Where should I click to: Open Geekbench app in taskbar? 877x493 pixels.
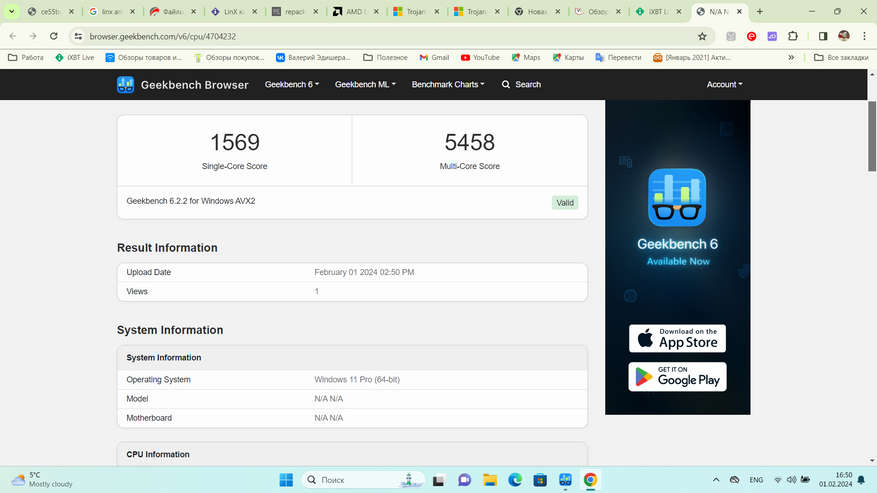[x=565, y=480]
